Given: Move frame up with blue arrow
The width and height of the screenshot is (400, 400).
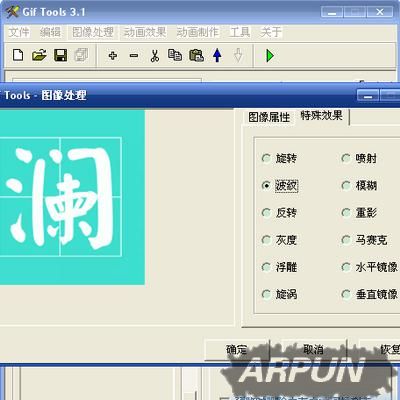Looking at the screenshot, I should pyautogui.click(x=217, y=55).
